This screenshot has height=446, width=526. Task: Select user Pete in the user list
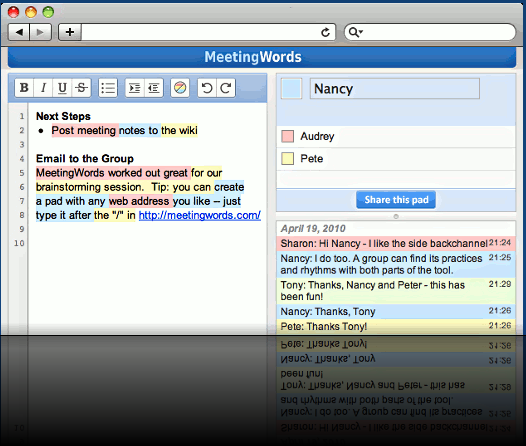pos(396,159)
